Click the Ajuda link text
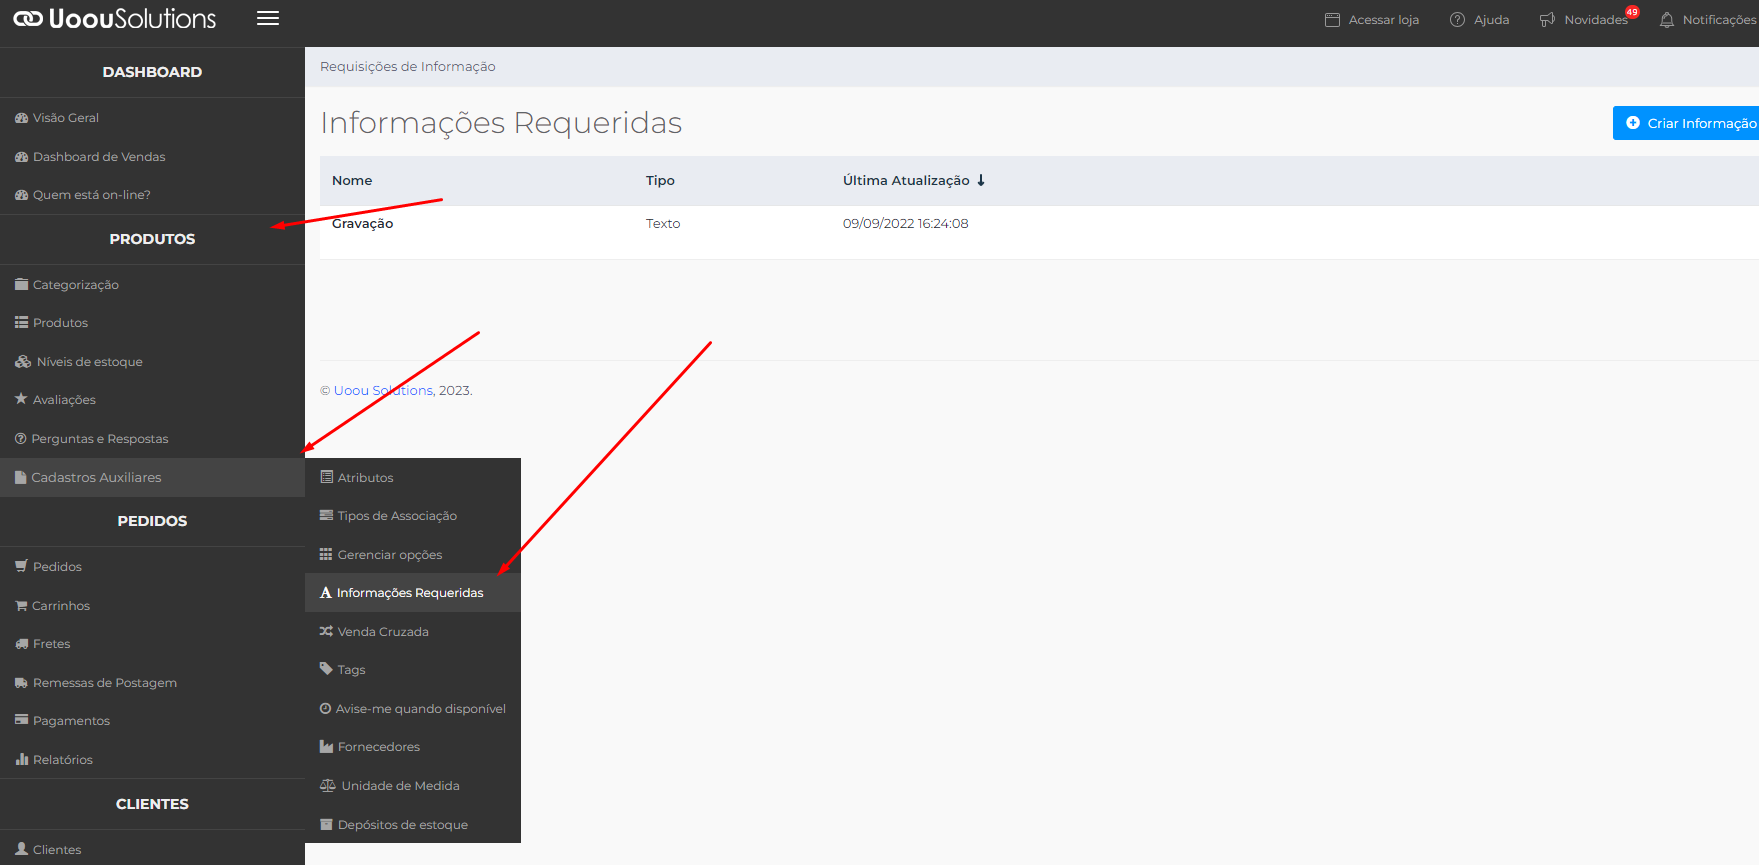 click(x=1491, y=20)
